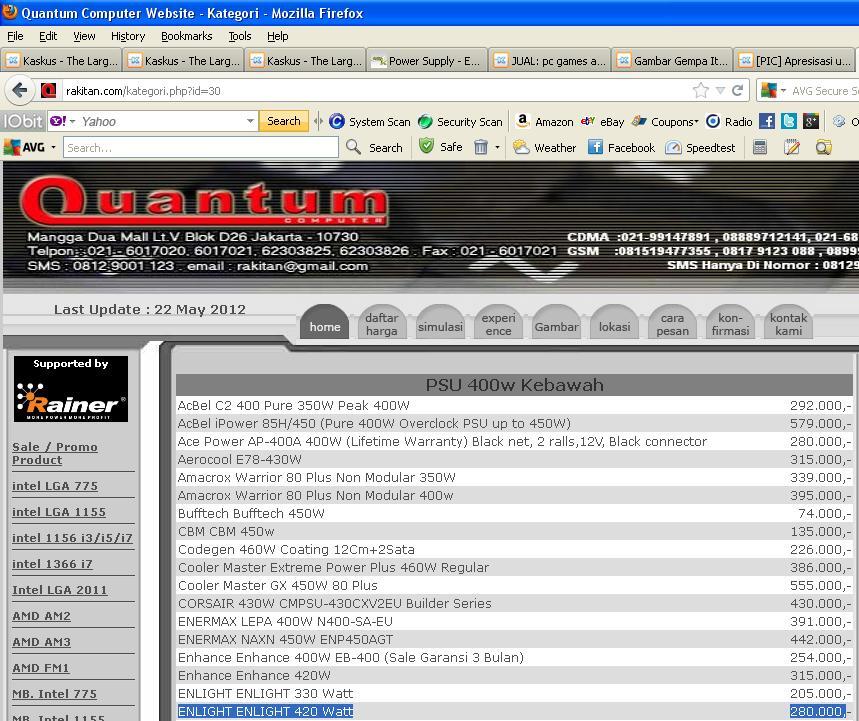
Task: Launch the AVG Speedtest
Action: click(700, 147)
